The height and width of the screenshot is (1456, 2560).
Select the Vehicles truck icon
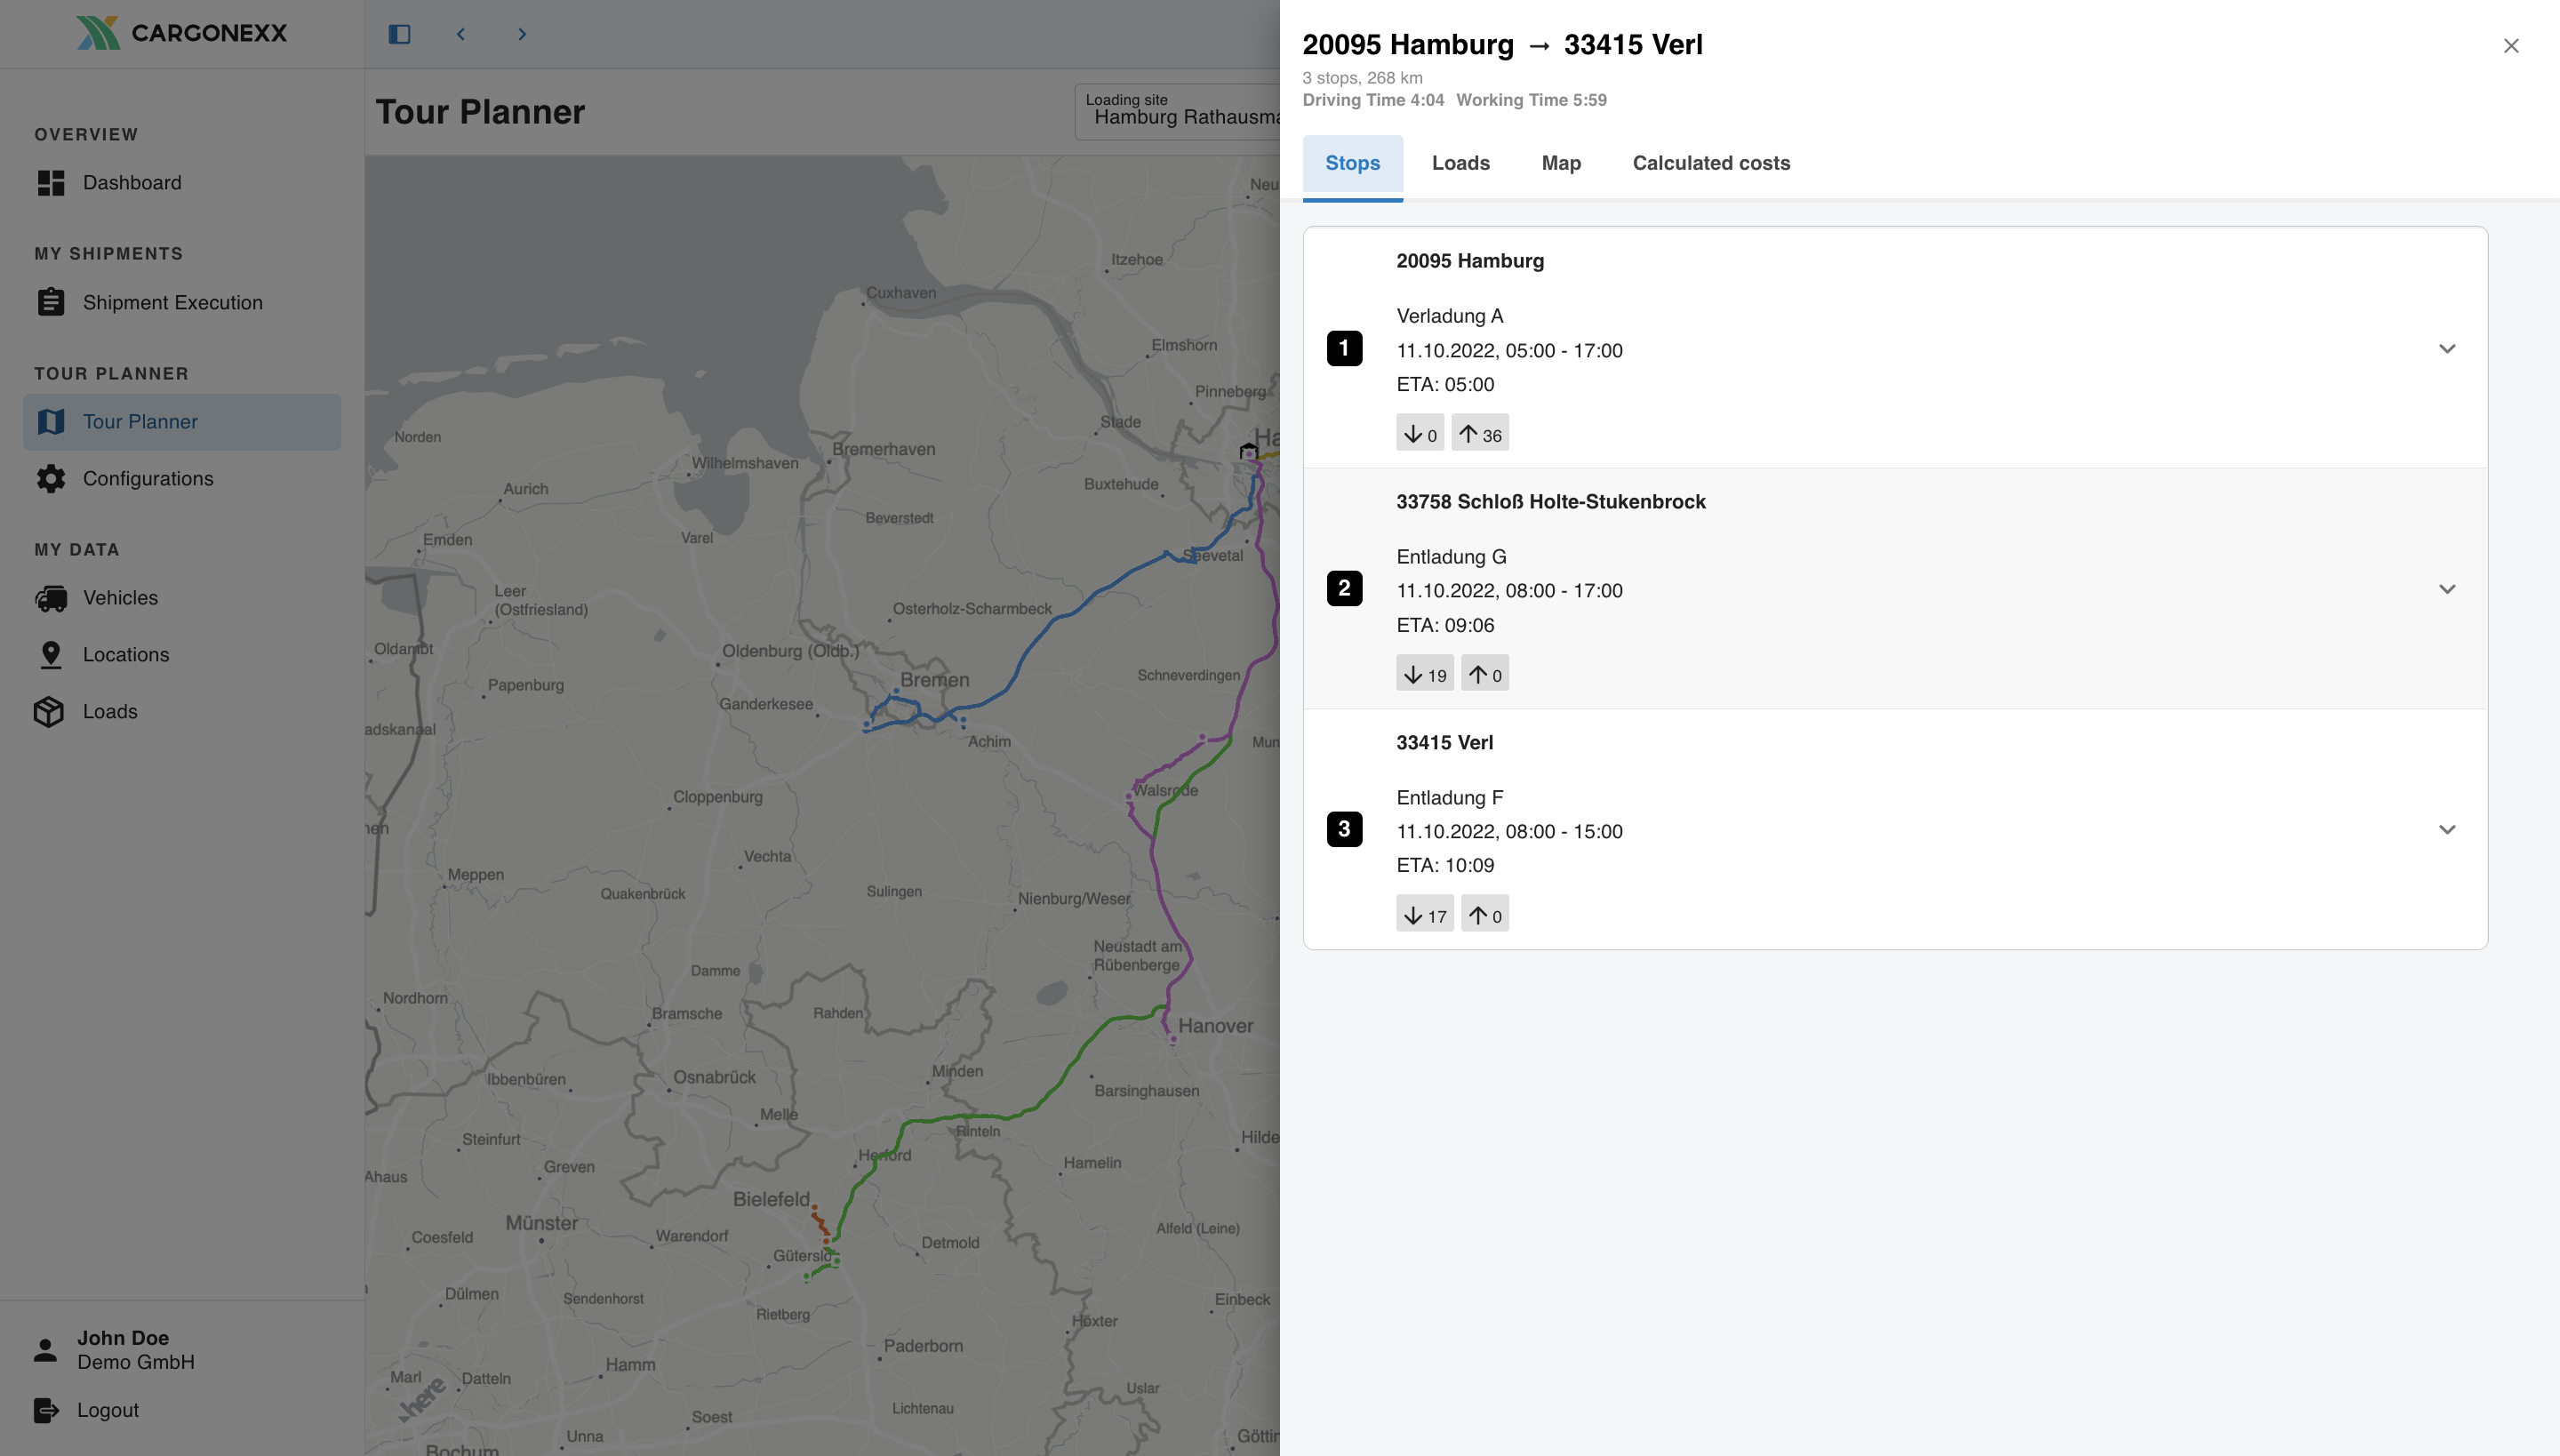51,598
